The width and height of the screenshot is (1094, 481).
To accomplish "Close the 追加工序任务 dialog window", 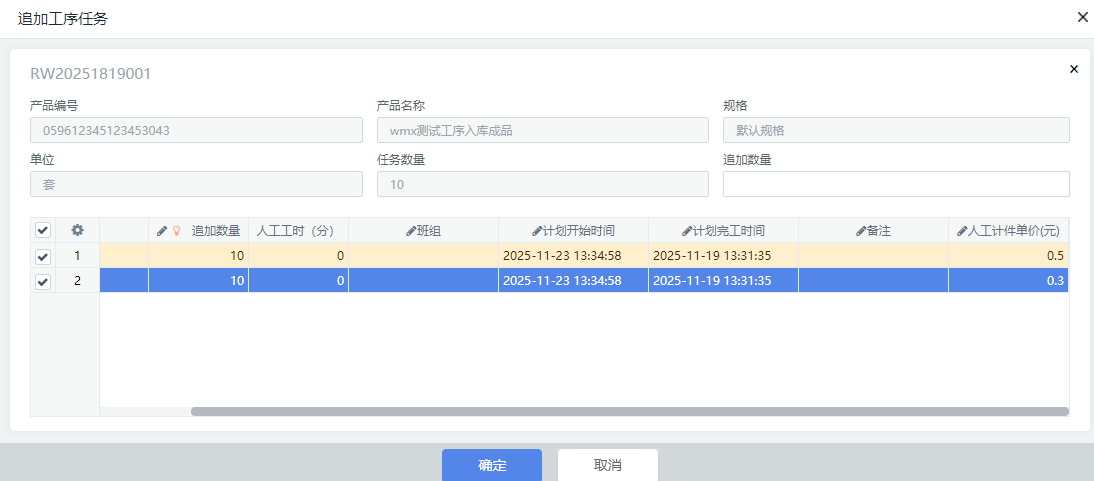I will click(x=1082, y=17).
